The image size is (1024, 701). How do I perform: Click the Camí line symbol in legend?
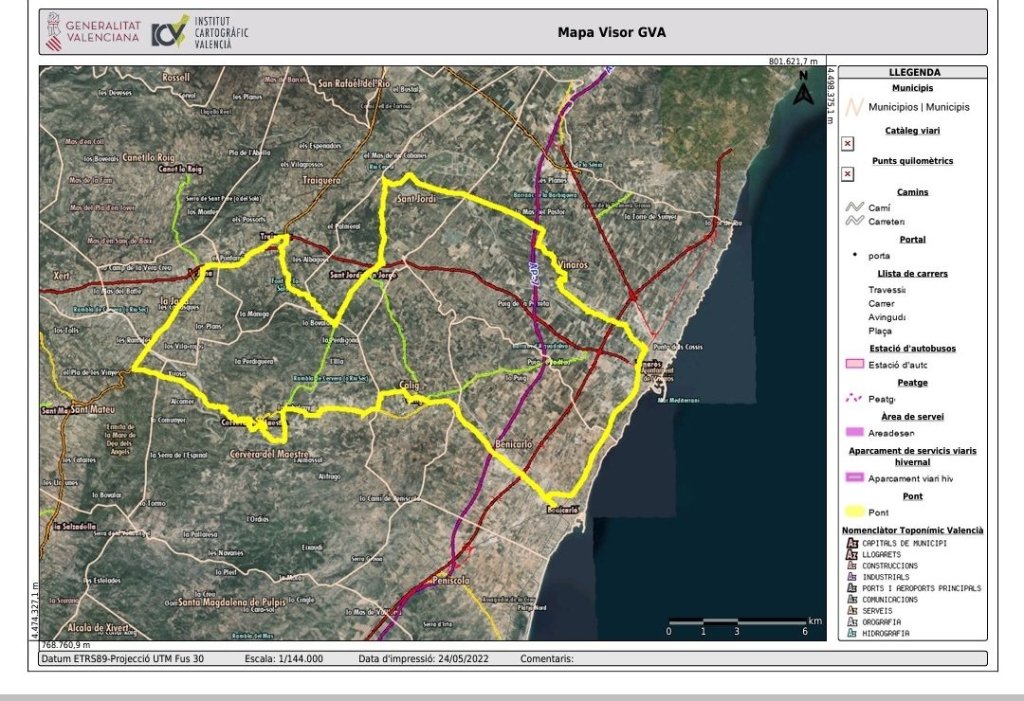coord(853,207)
